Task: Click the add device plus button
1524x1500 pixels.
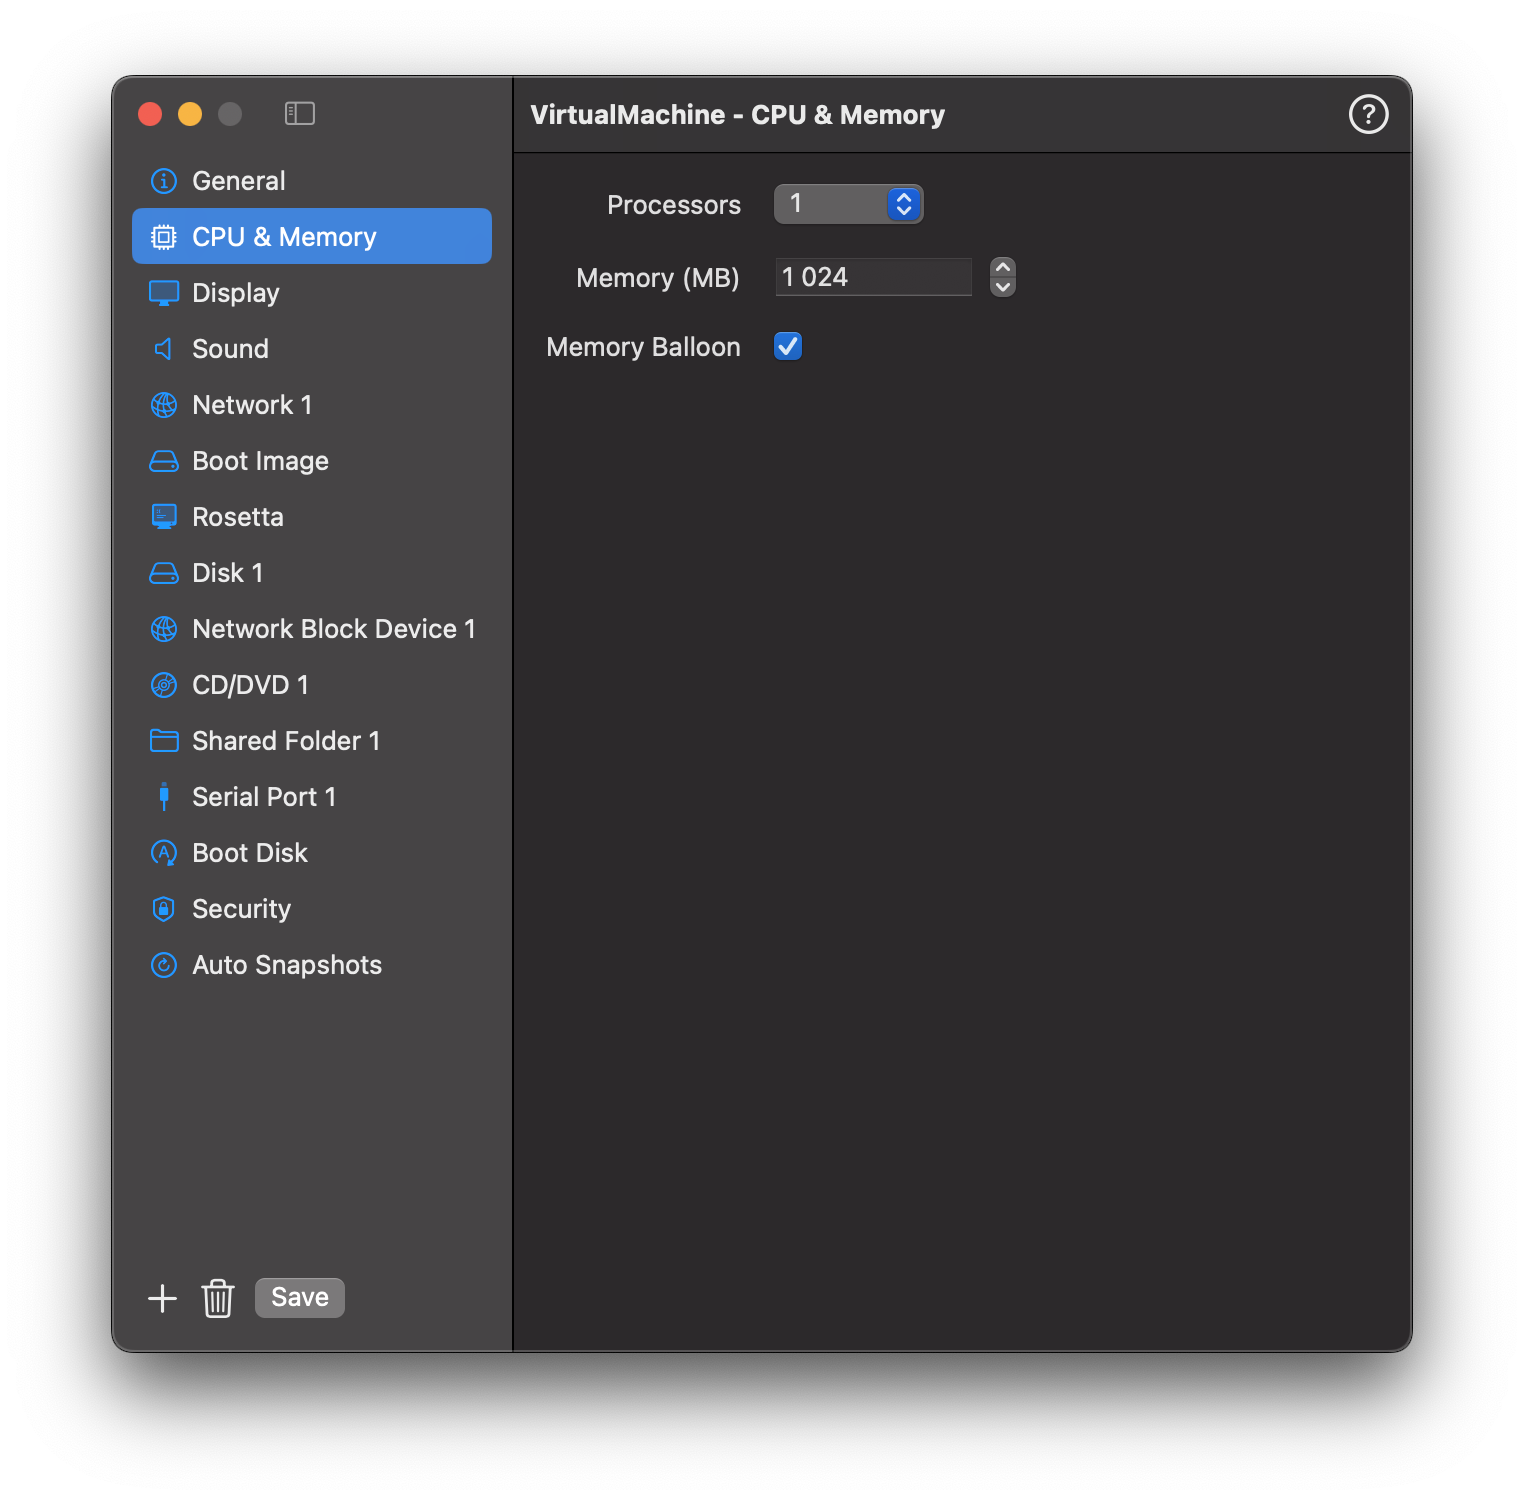Action: pos(161,1297)
